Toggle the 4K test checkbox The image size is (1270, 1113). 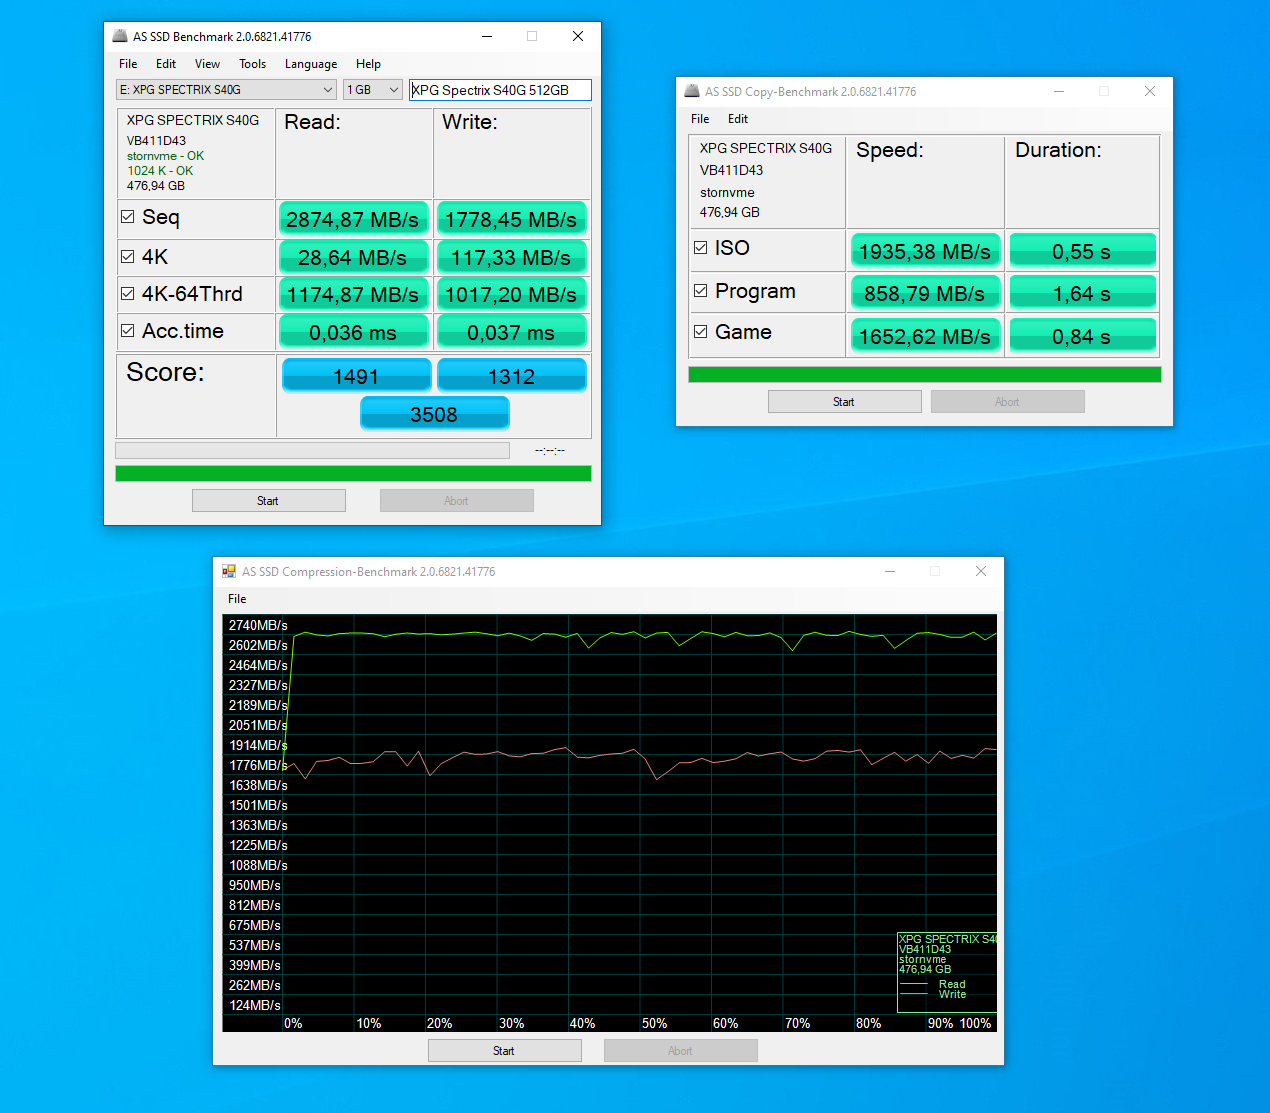(127, 257)
